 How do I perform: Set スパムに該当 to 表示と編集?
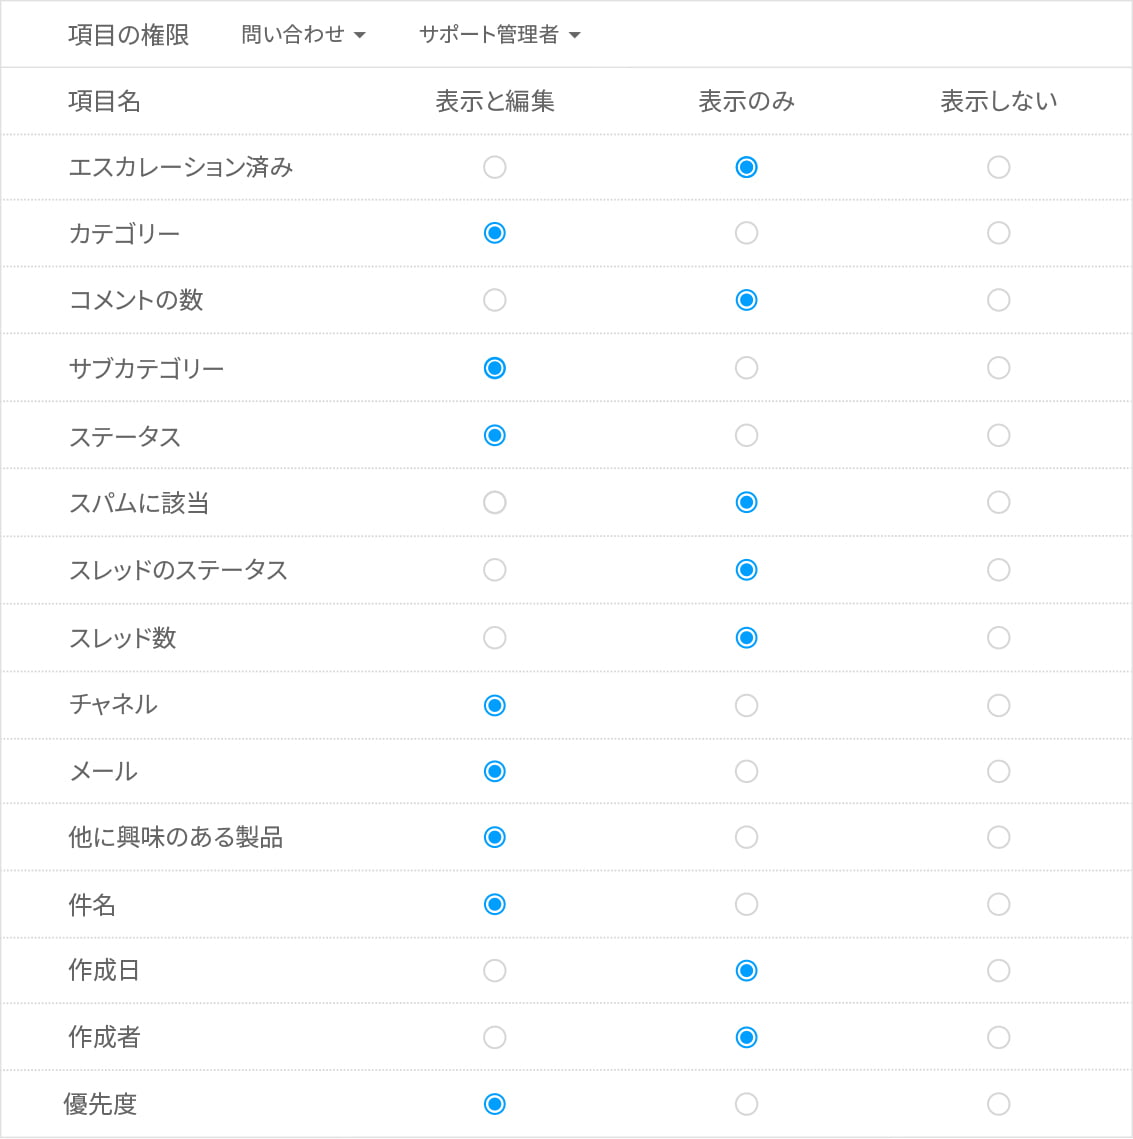click(495, 502)
